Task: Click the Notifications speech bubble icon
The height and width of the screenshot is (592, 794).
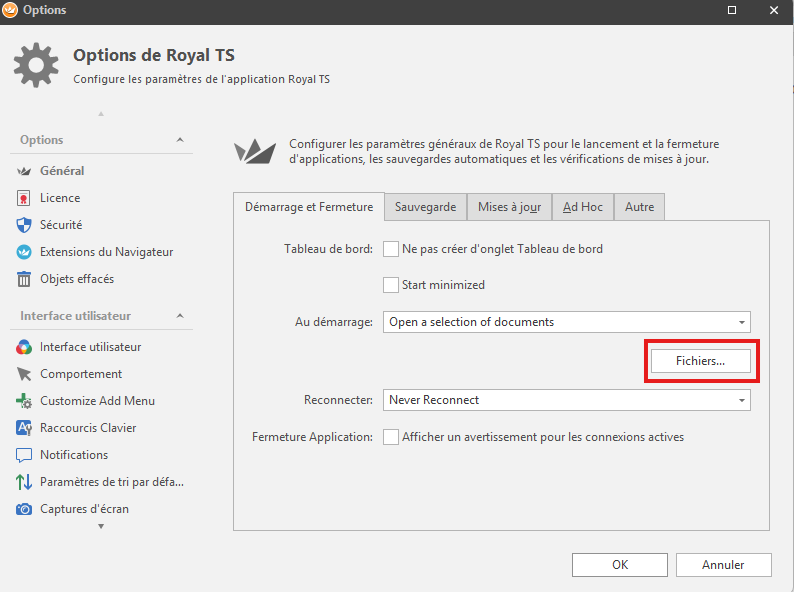Action: [x=24, y=455]
